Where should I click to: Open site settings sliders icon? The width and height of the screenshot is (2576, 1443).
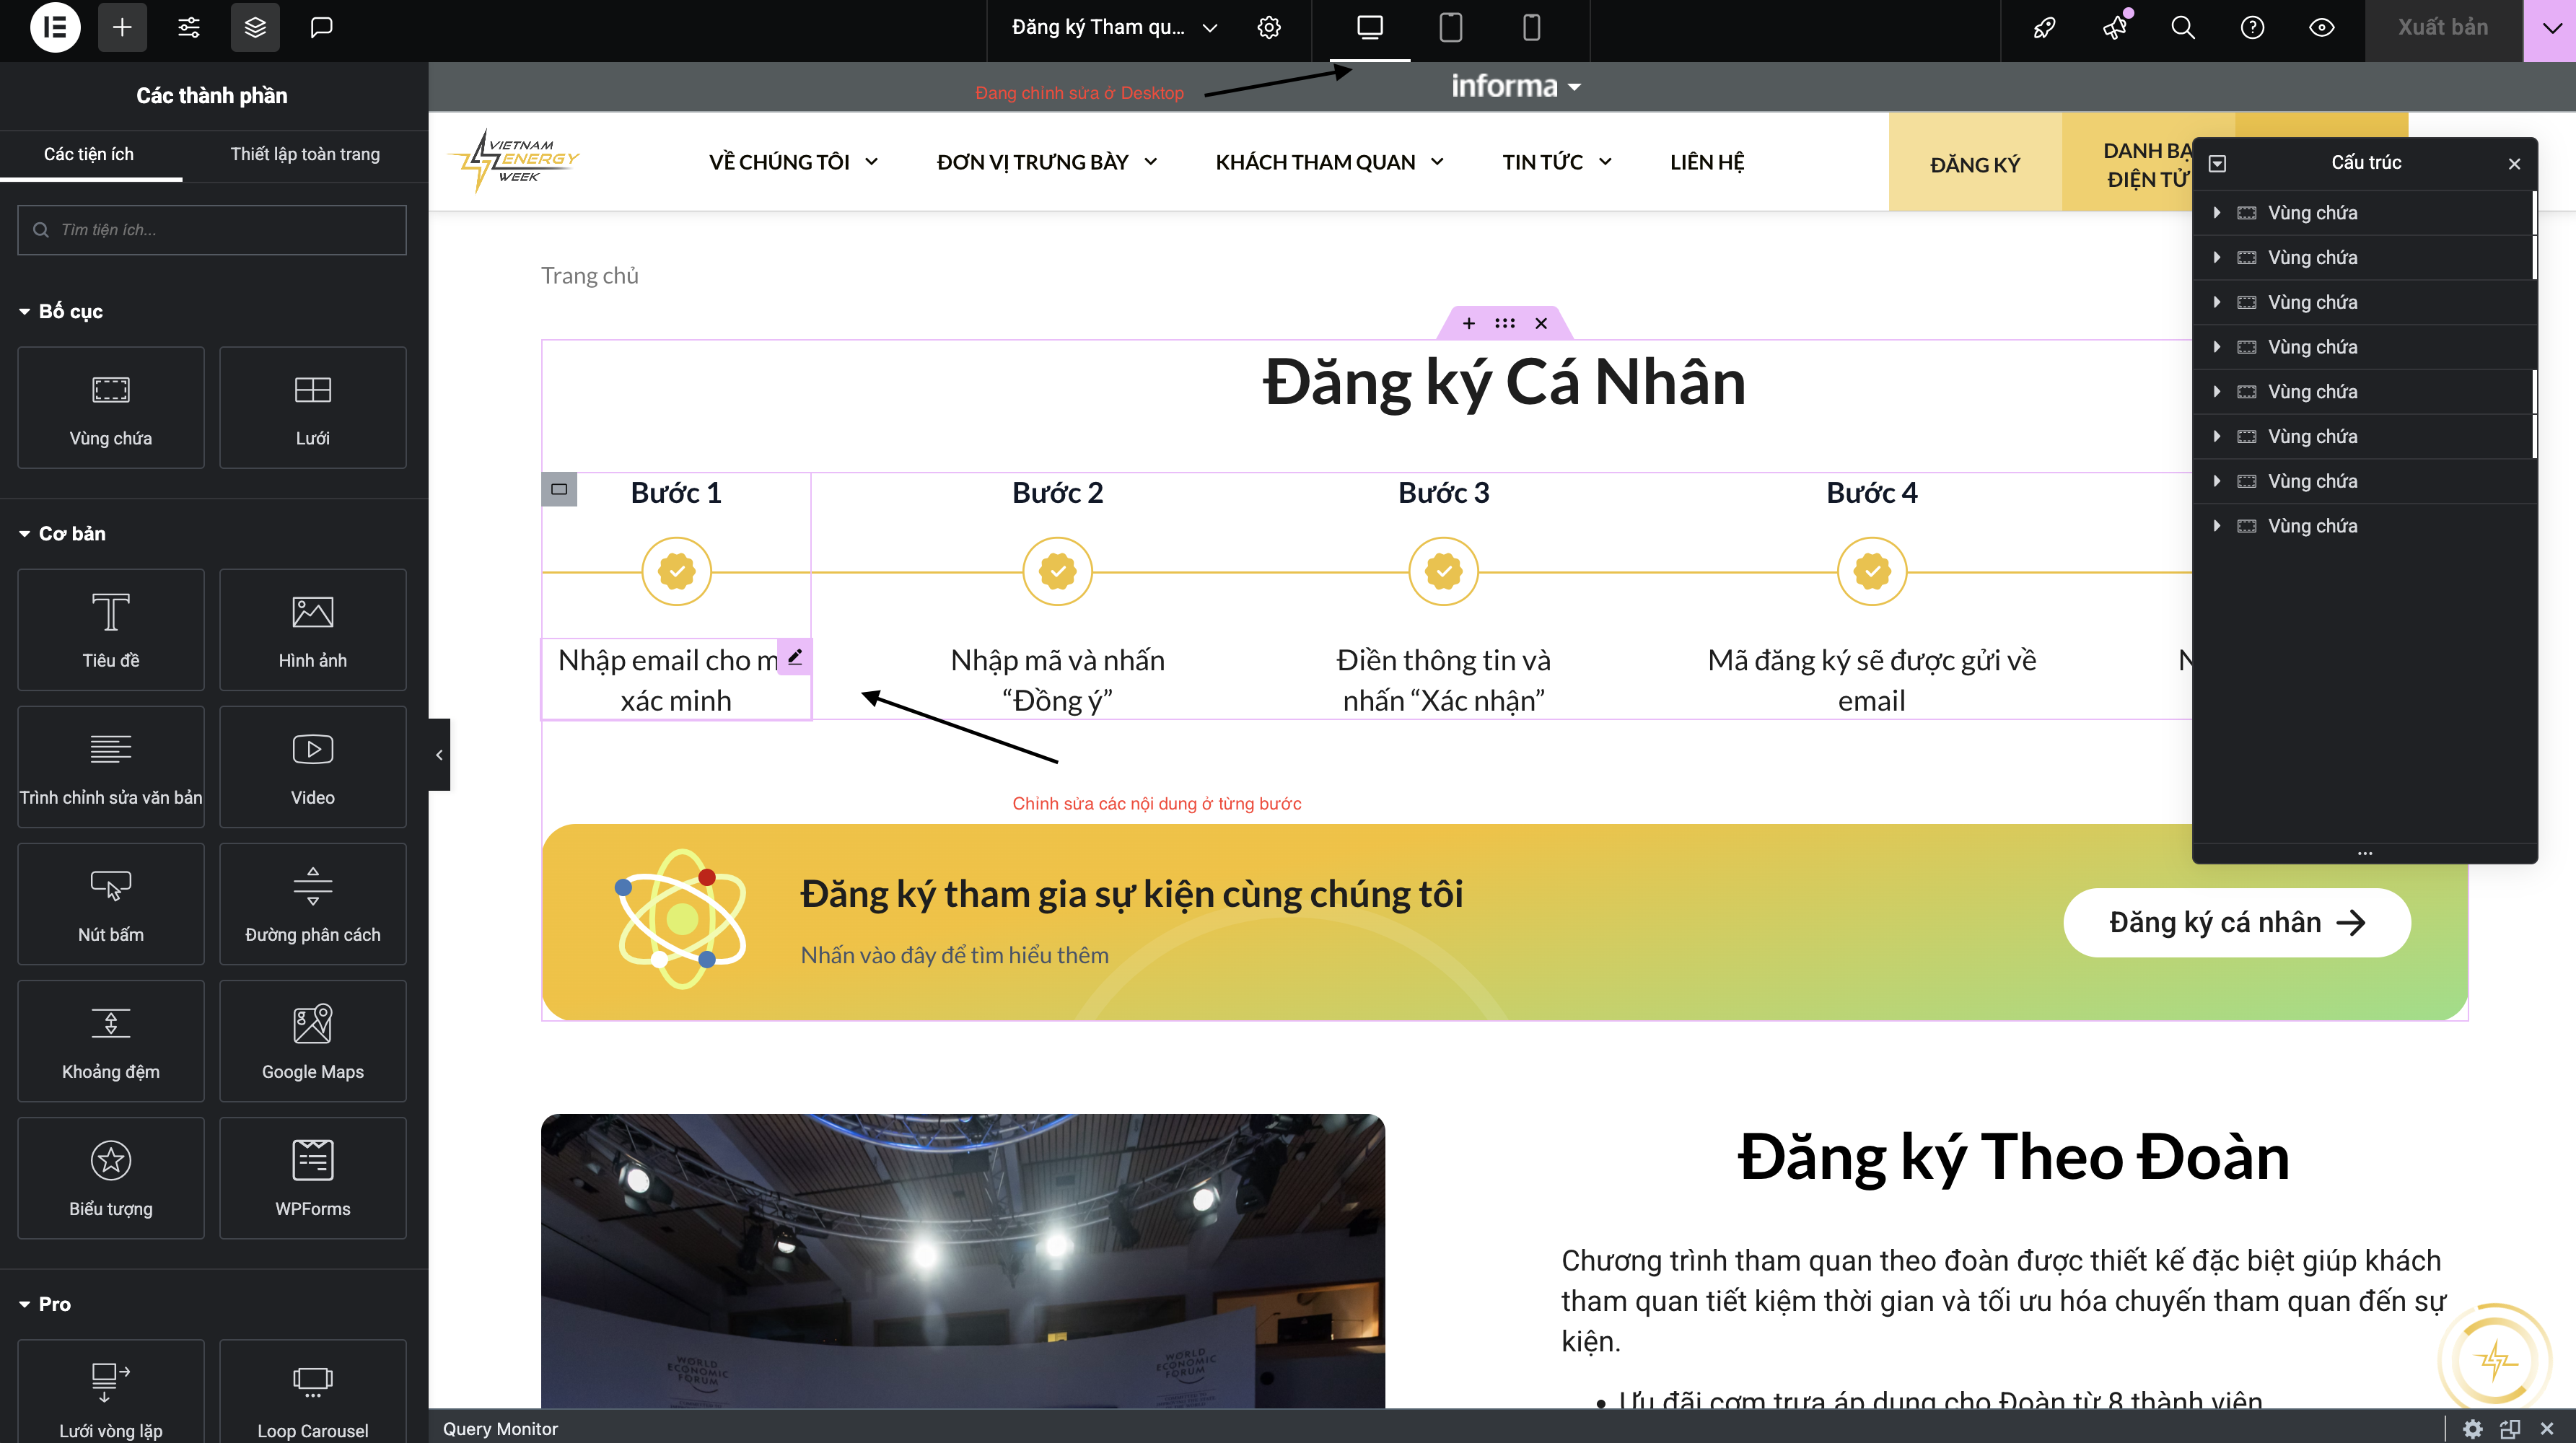tap(189, 27)
